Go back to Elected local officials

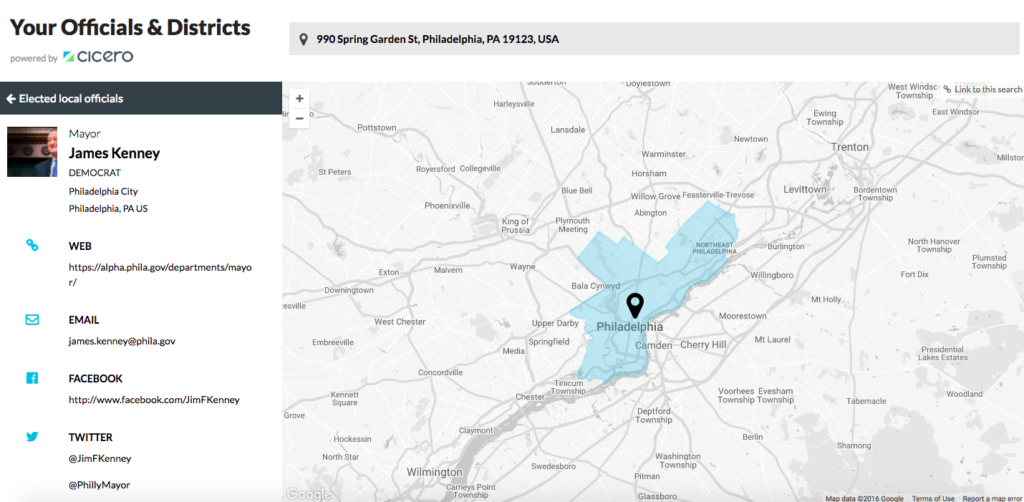[x=65, y=99]
